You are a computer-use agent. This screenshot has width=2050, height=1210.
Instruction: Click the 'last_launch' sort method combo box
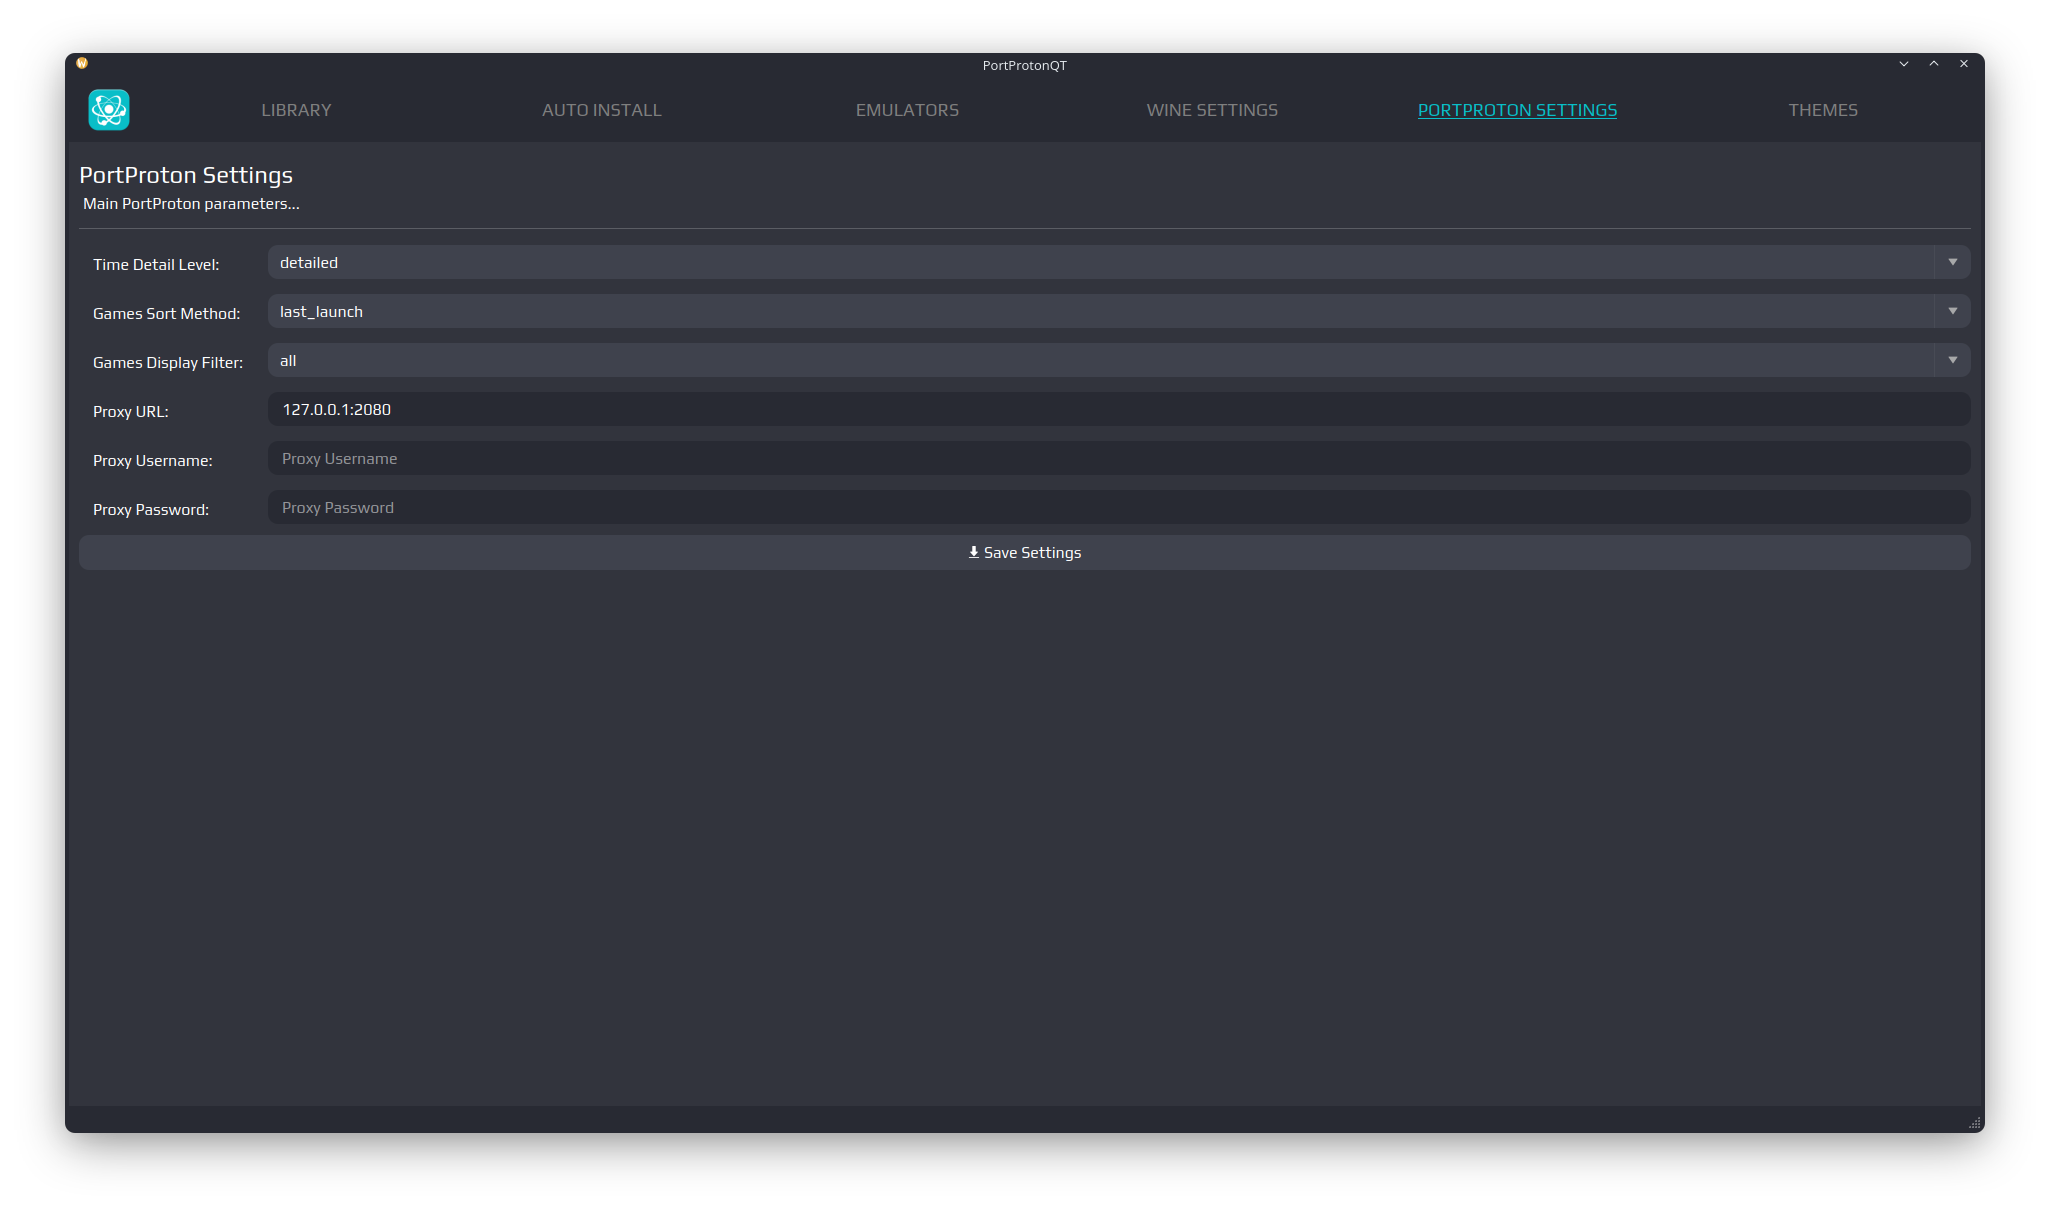coord(1100,311)
